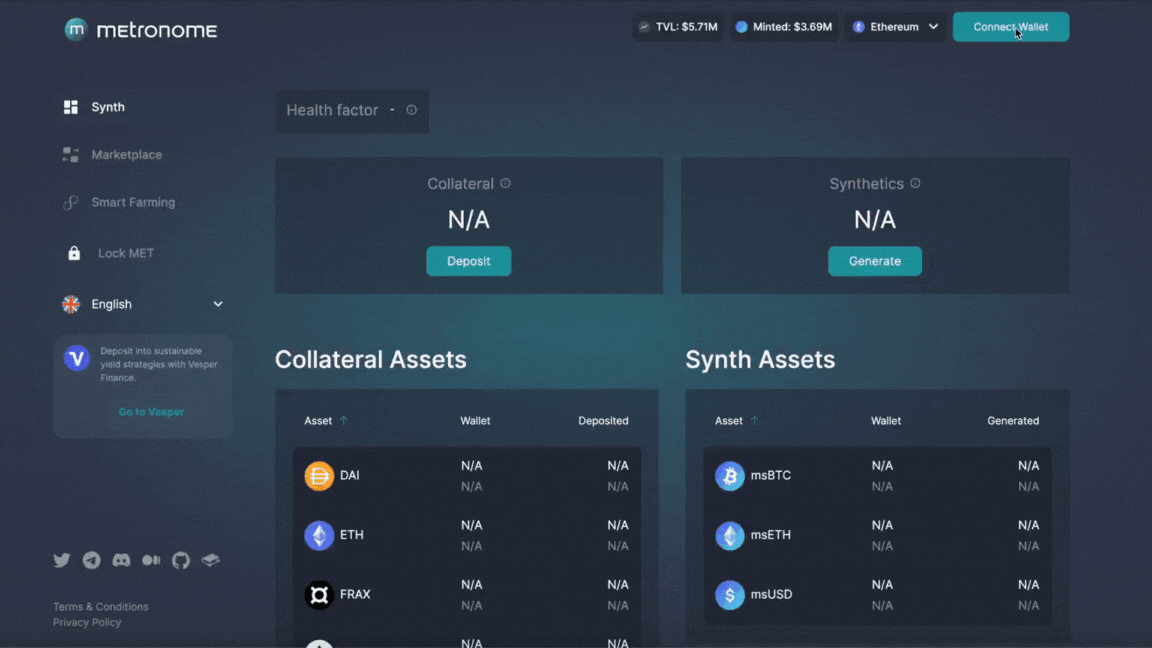Click the Minted: $3.69M stat
The image size is (1152, 648).
click(784, 27)
